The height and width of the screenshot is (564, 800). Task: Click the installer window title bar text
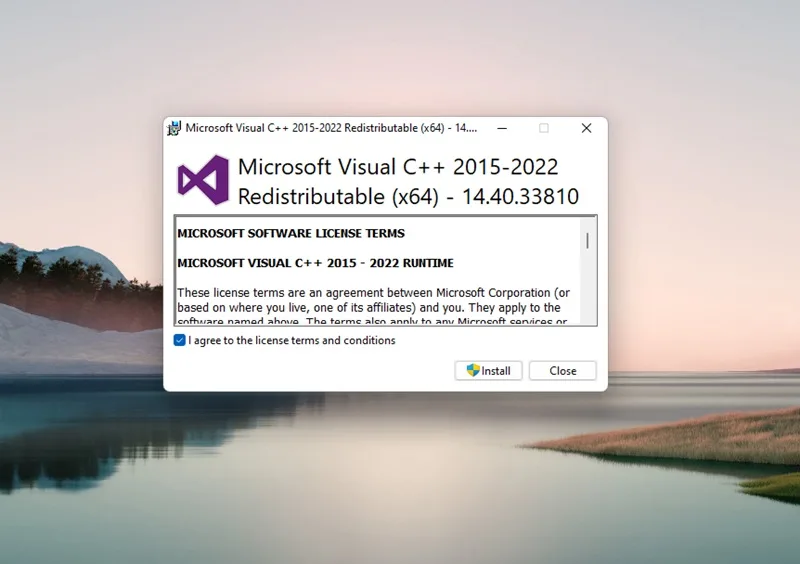[x=331, y=128]
